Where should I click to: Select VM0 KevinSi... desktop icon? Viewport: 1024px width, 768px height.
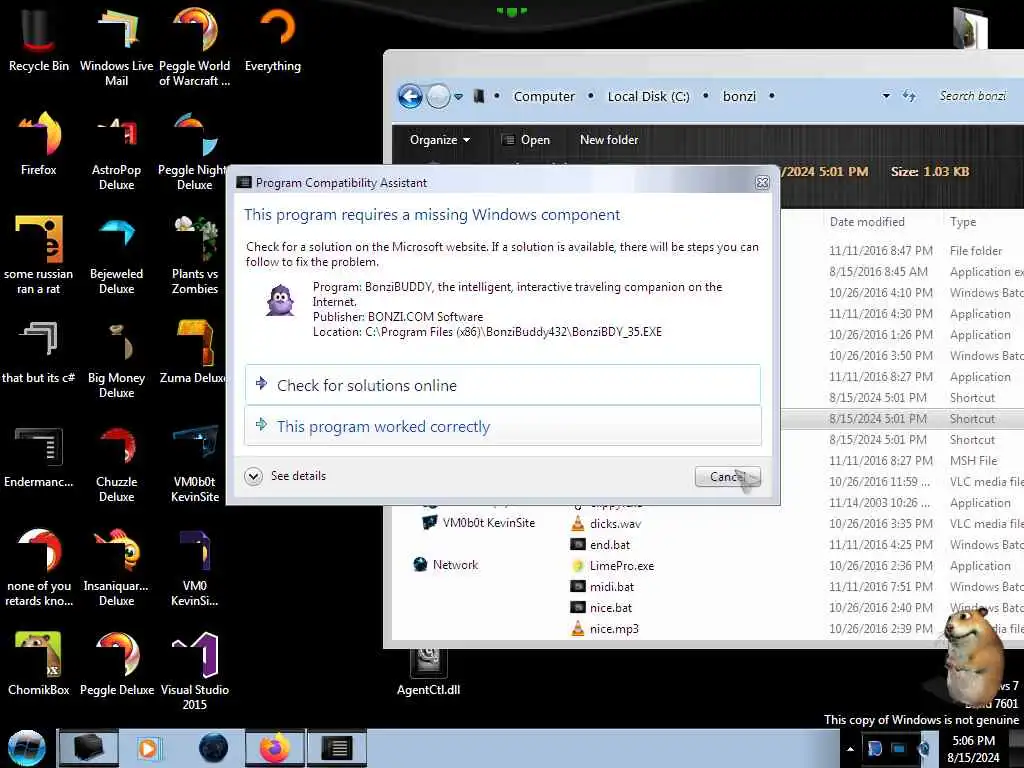[x=195, y=568]
